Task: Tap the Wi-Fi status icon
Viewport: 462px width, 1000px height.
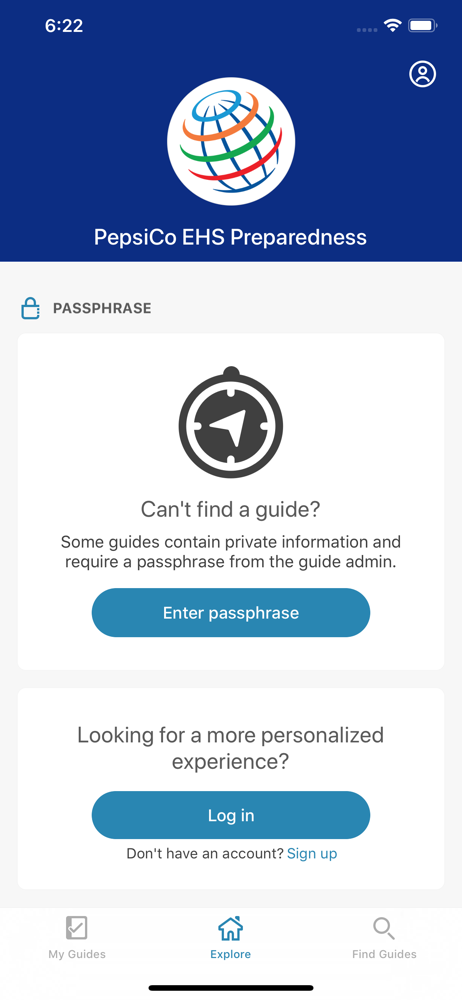Action: point(392,26)
